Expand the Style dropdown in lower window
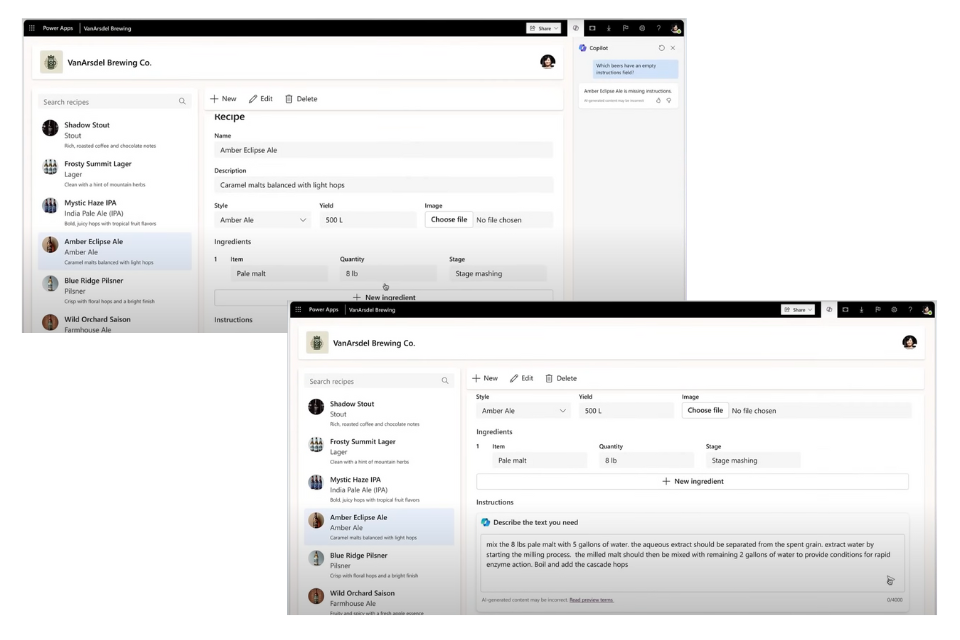Viewport: 960px width, 640px height. point(525,410)
